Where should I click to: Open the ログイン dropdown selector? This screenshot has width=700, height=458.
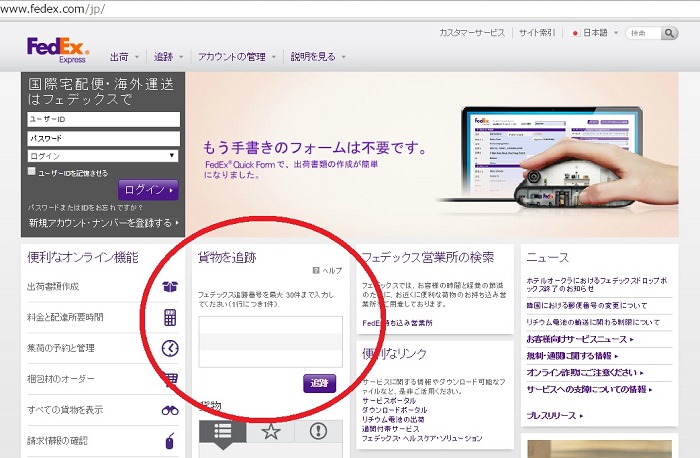(x=103, y=156)
